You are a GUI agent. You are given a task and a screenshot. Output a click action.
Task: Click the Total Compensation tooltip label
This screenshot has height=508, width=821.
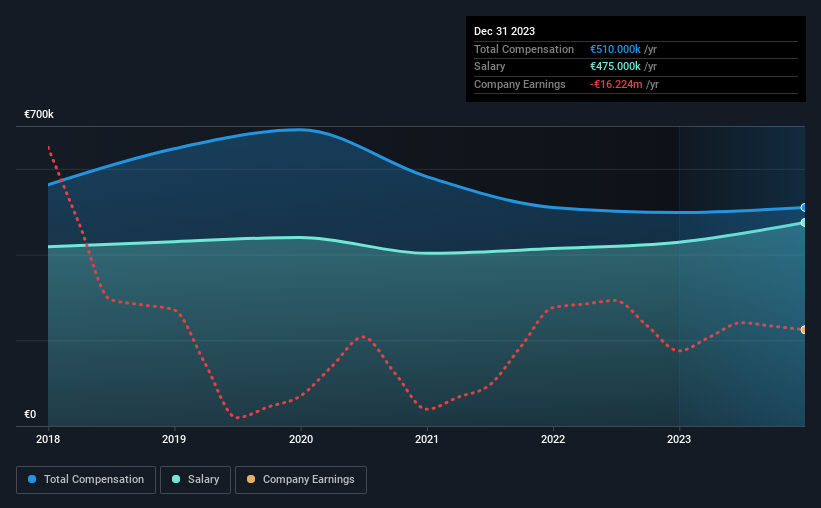(524, 49)
